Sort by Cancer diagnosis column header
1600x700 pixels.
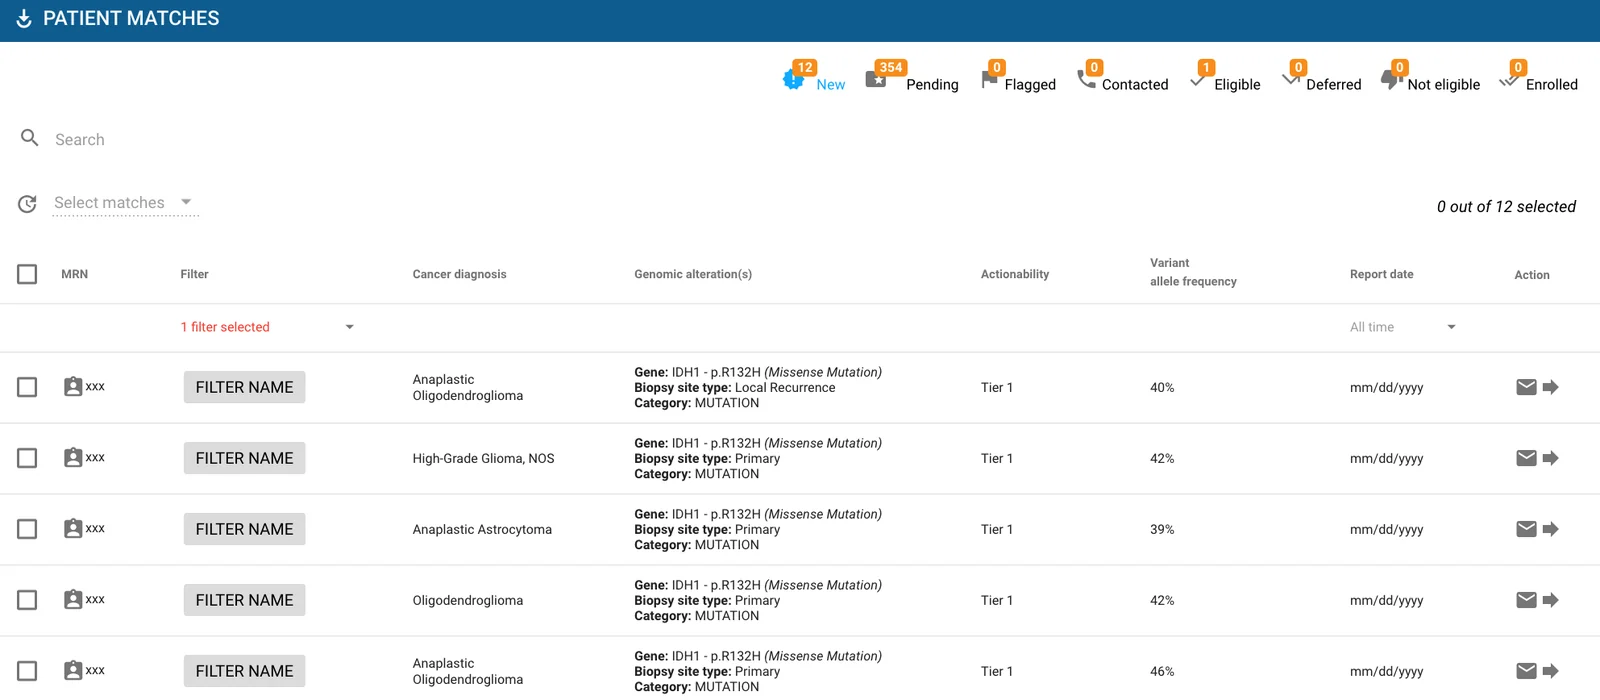(x=459, y=274)
